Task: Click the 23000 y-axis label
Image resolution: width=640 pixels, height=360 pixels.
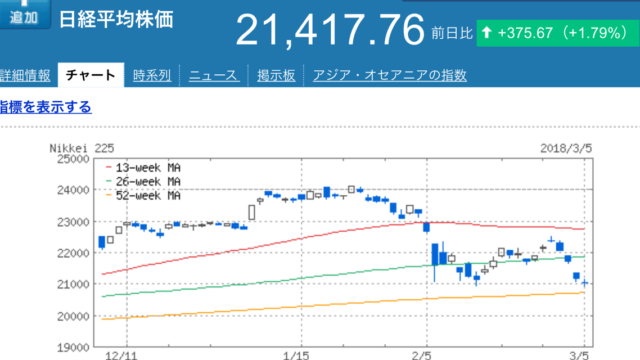Action: [73, 222]
